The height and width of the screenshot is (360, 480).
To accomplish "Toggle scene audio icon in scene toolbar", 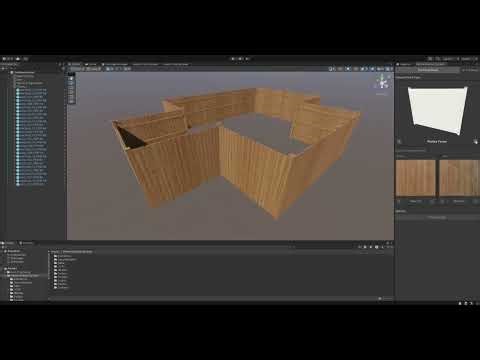I will [356, 69].
